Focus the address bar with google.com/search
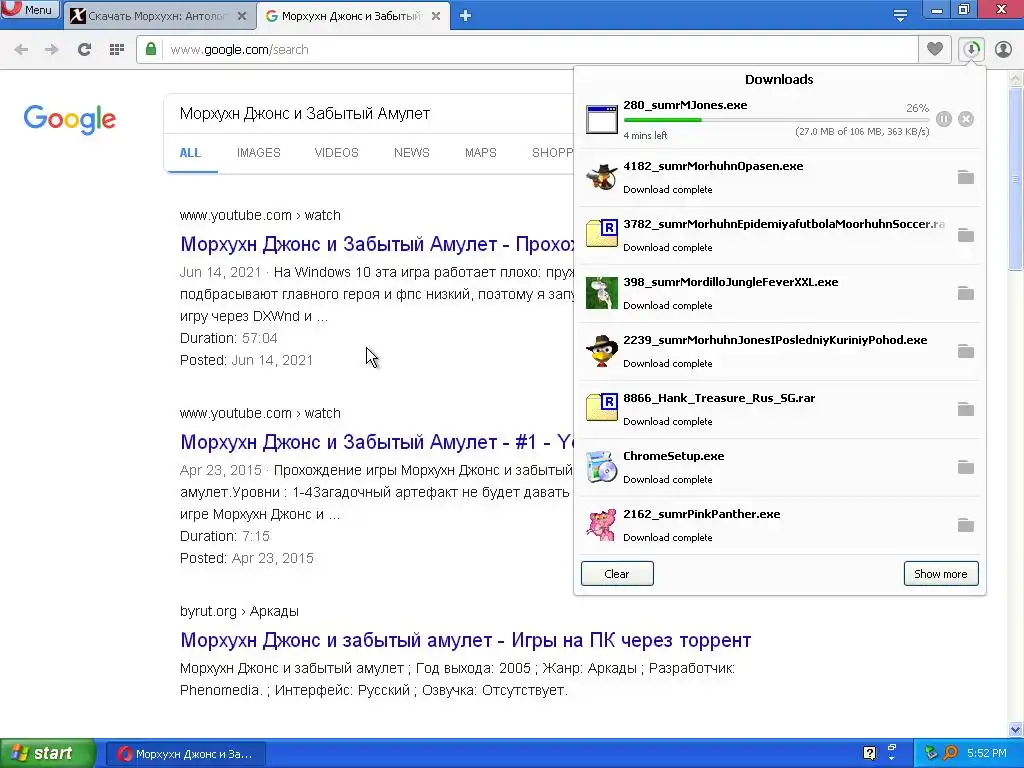Screen dimensions: 1024x768 tap(526, 50)
